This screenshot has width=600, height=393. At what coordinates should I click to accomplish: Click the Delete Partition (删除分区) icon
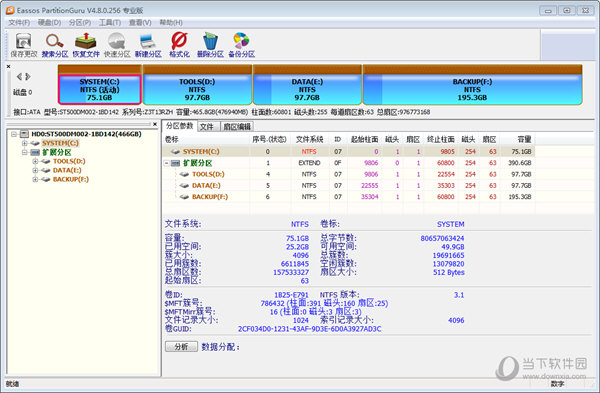pos(210,45)
